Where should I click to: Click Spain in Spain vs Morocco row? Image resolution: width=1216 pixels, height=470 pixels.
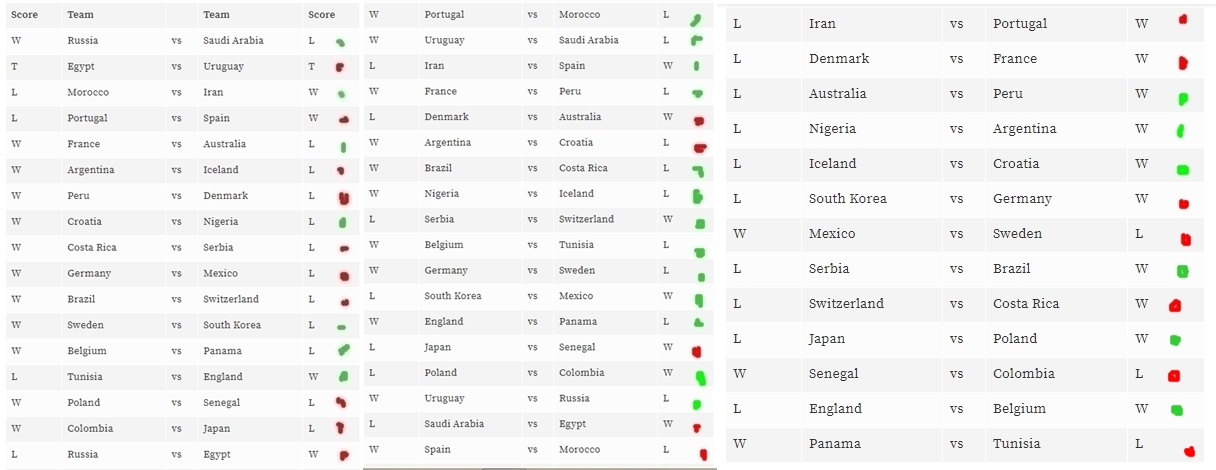pyautogui.click(x=436, y=449)
